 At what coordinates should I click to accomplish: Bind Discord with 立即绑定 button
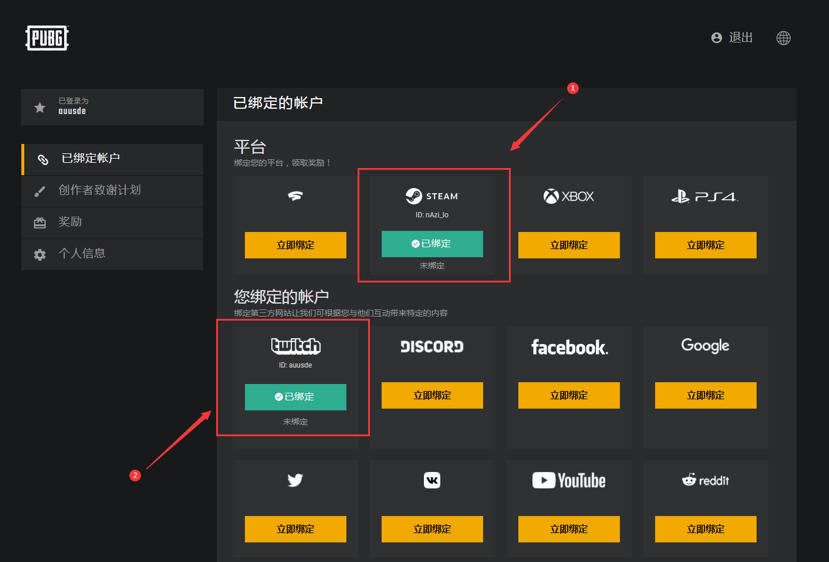point(432,395)
